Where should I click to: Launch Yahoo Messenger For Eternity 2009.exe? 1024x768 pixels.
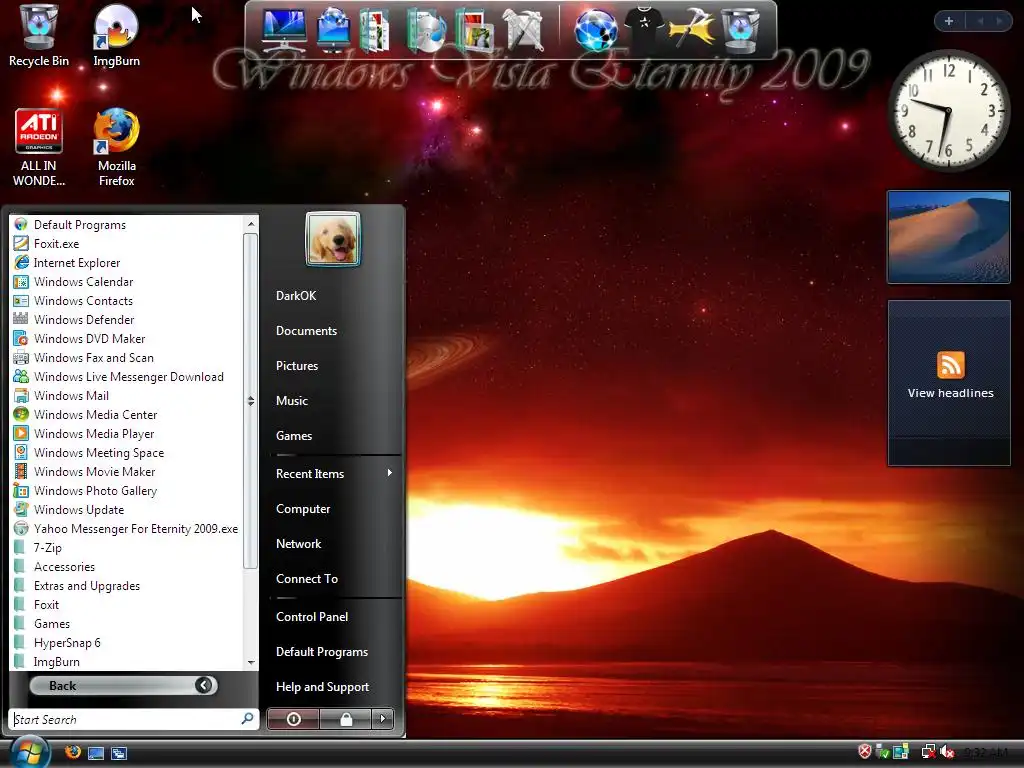point(127,528)
